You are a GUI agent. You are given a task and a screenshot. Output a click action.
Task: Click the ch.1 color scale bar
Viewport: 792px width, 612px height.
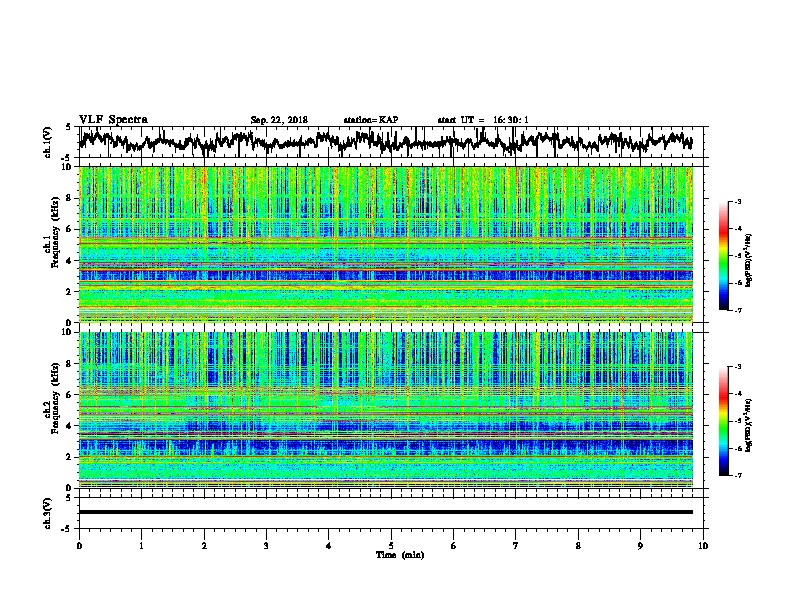[724, 256]
